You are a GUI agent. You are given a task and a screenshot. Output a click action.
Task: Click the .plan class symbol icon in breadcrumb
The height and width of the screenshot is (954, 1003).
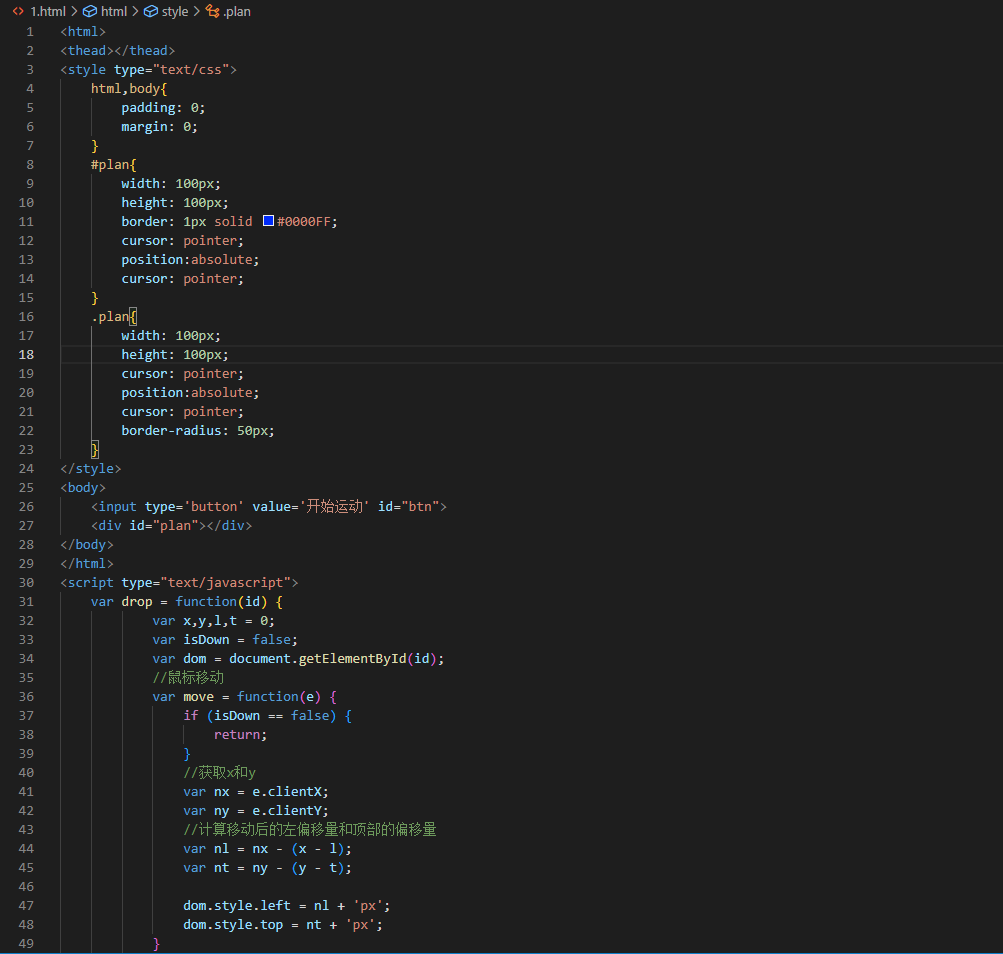tap(212, 12)
